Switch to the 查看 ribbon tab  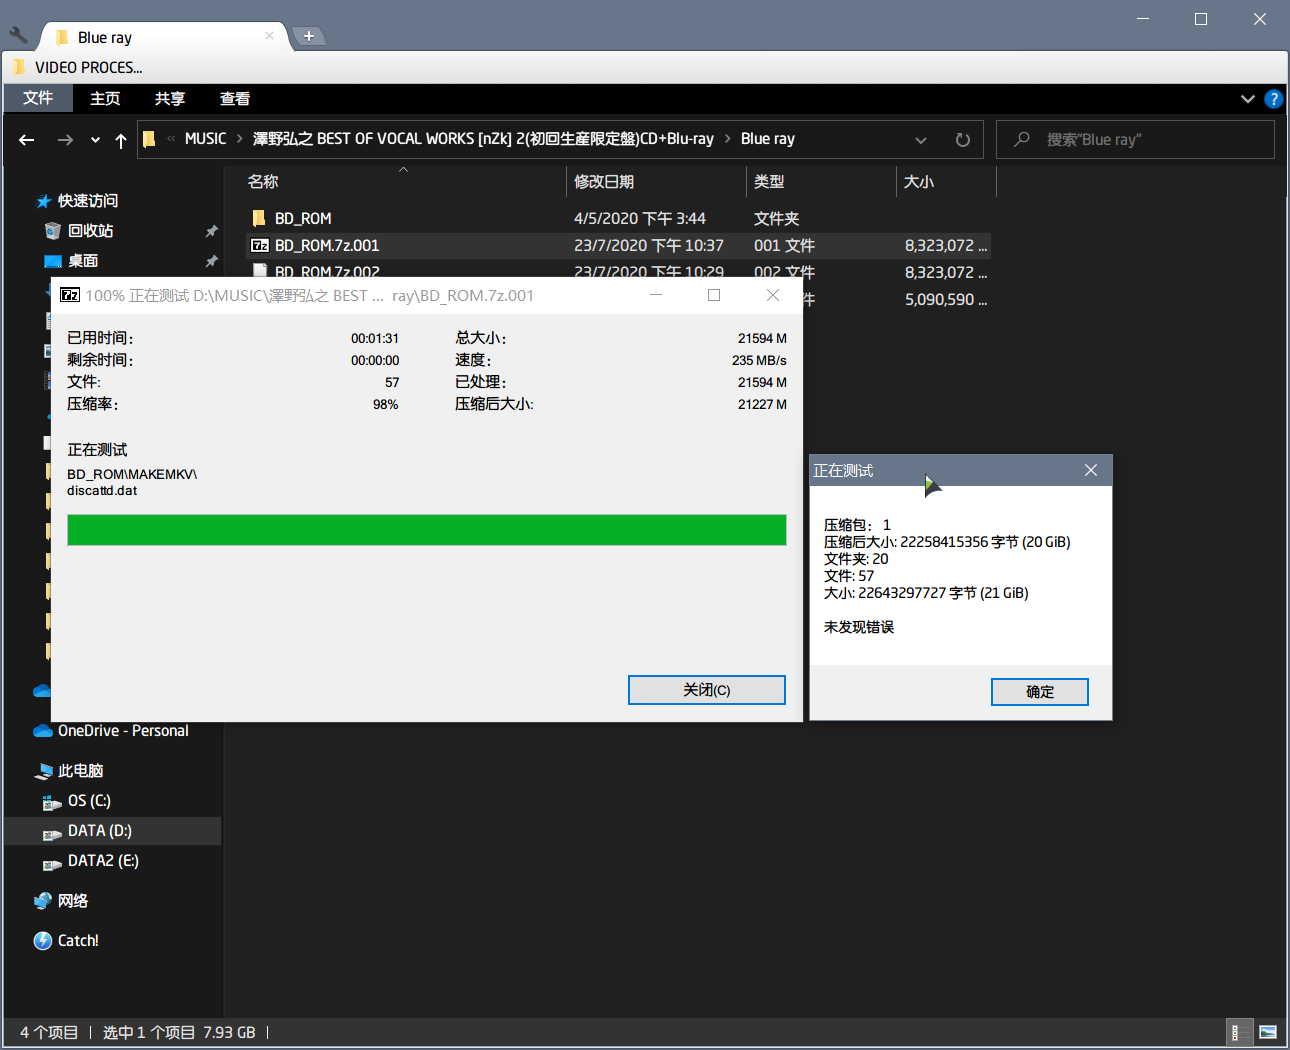point(235,98)
